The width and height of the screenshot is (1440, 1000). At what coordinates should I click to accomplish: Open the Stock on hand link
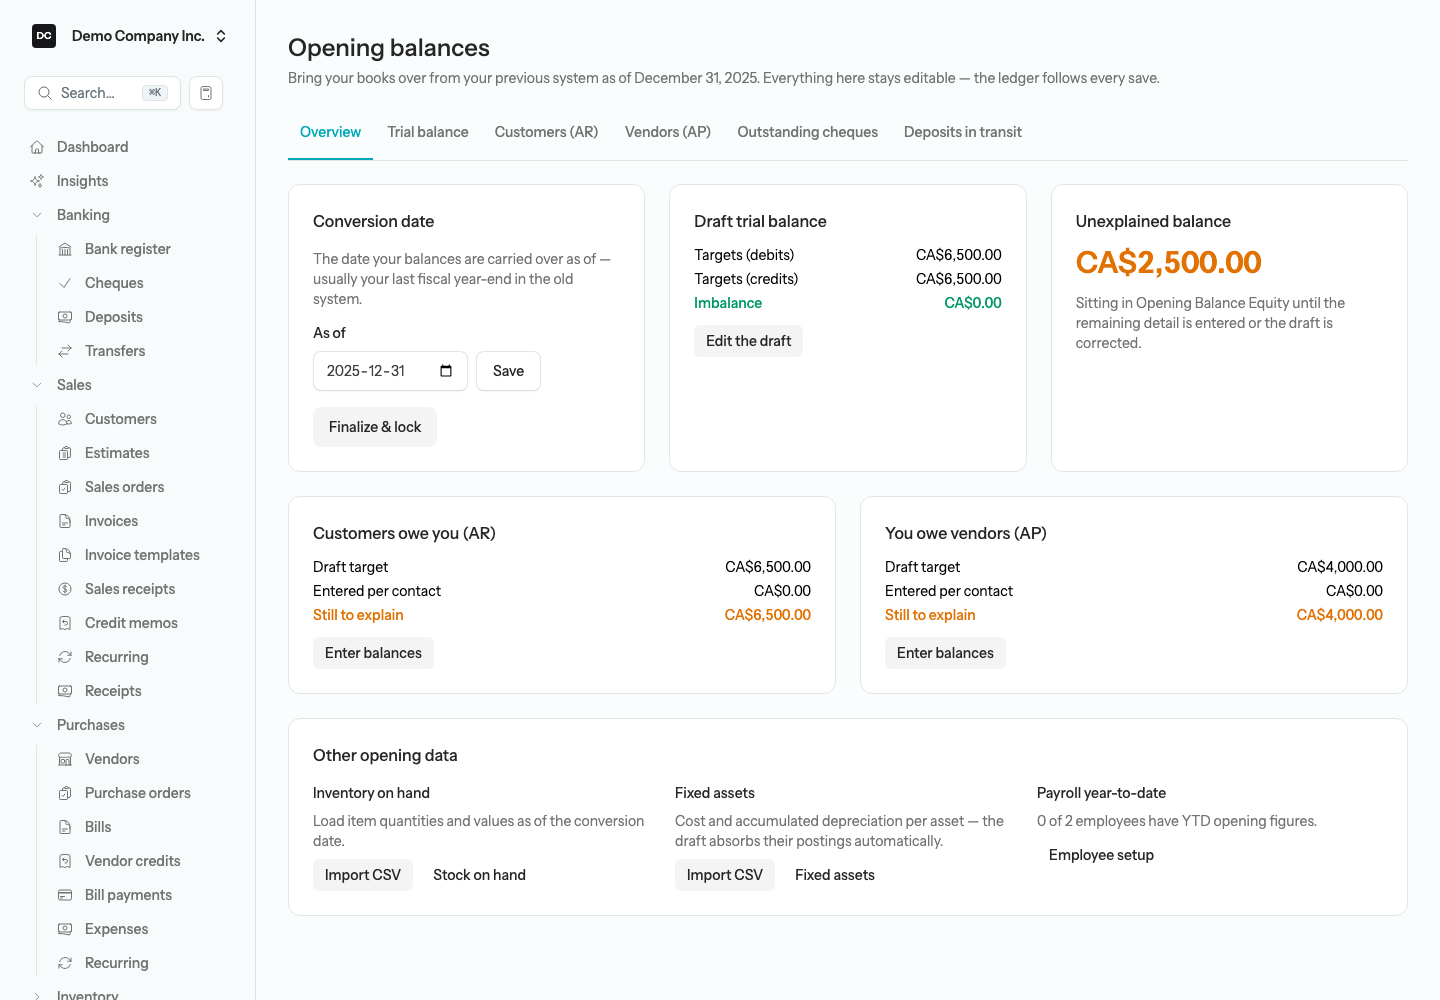[x=480, y=875]
